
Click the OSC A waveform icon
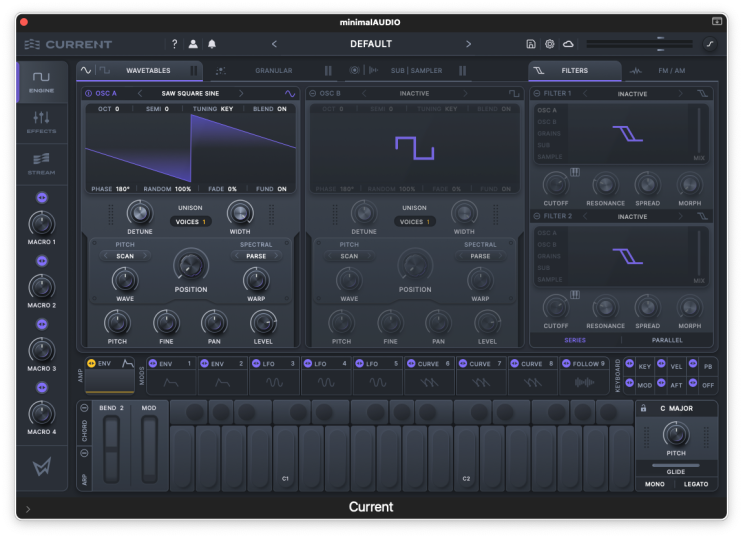pos(290,93)
